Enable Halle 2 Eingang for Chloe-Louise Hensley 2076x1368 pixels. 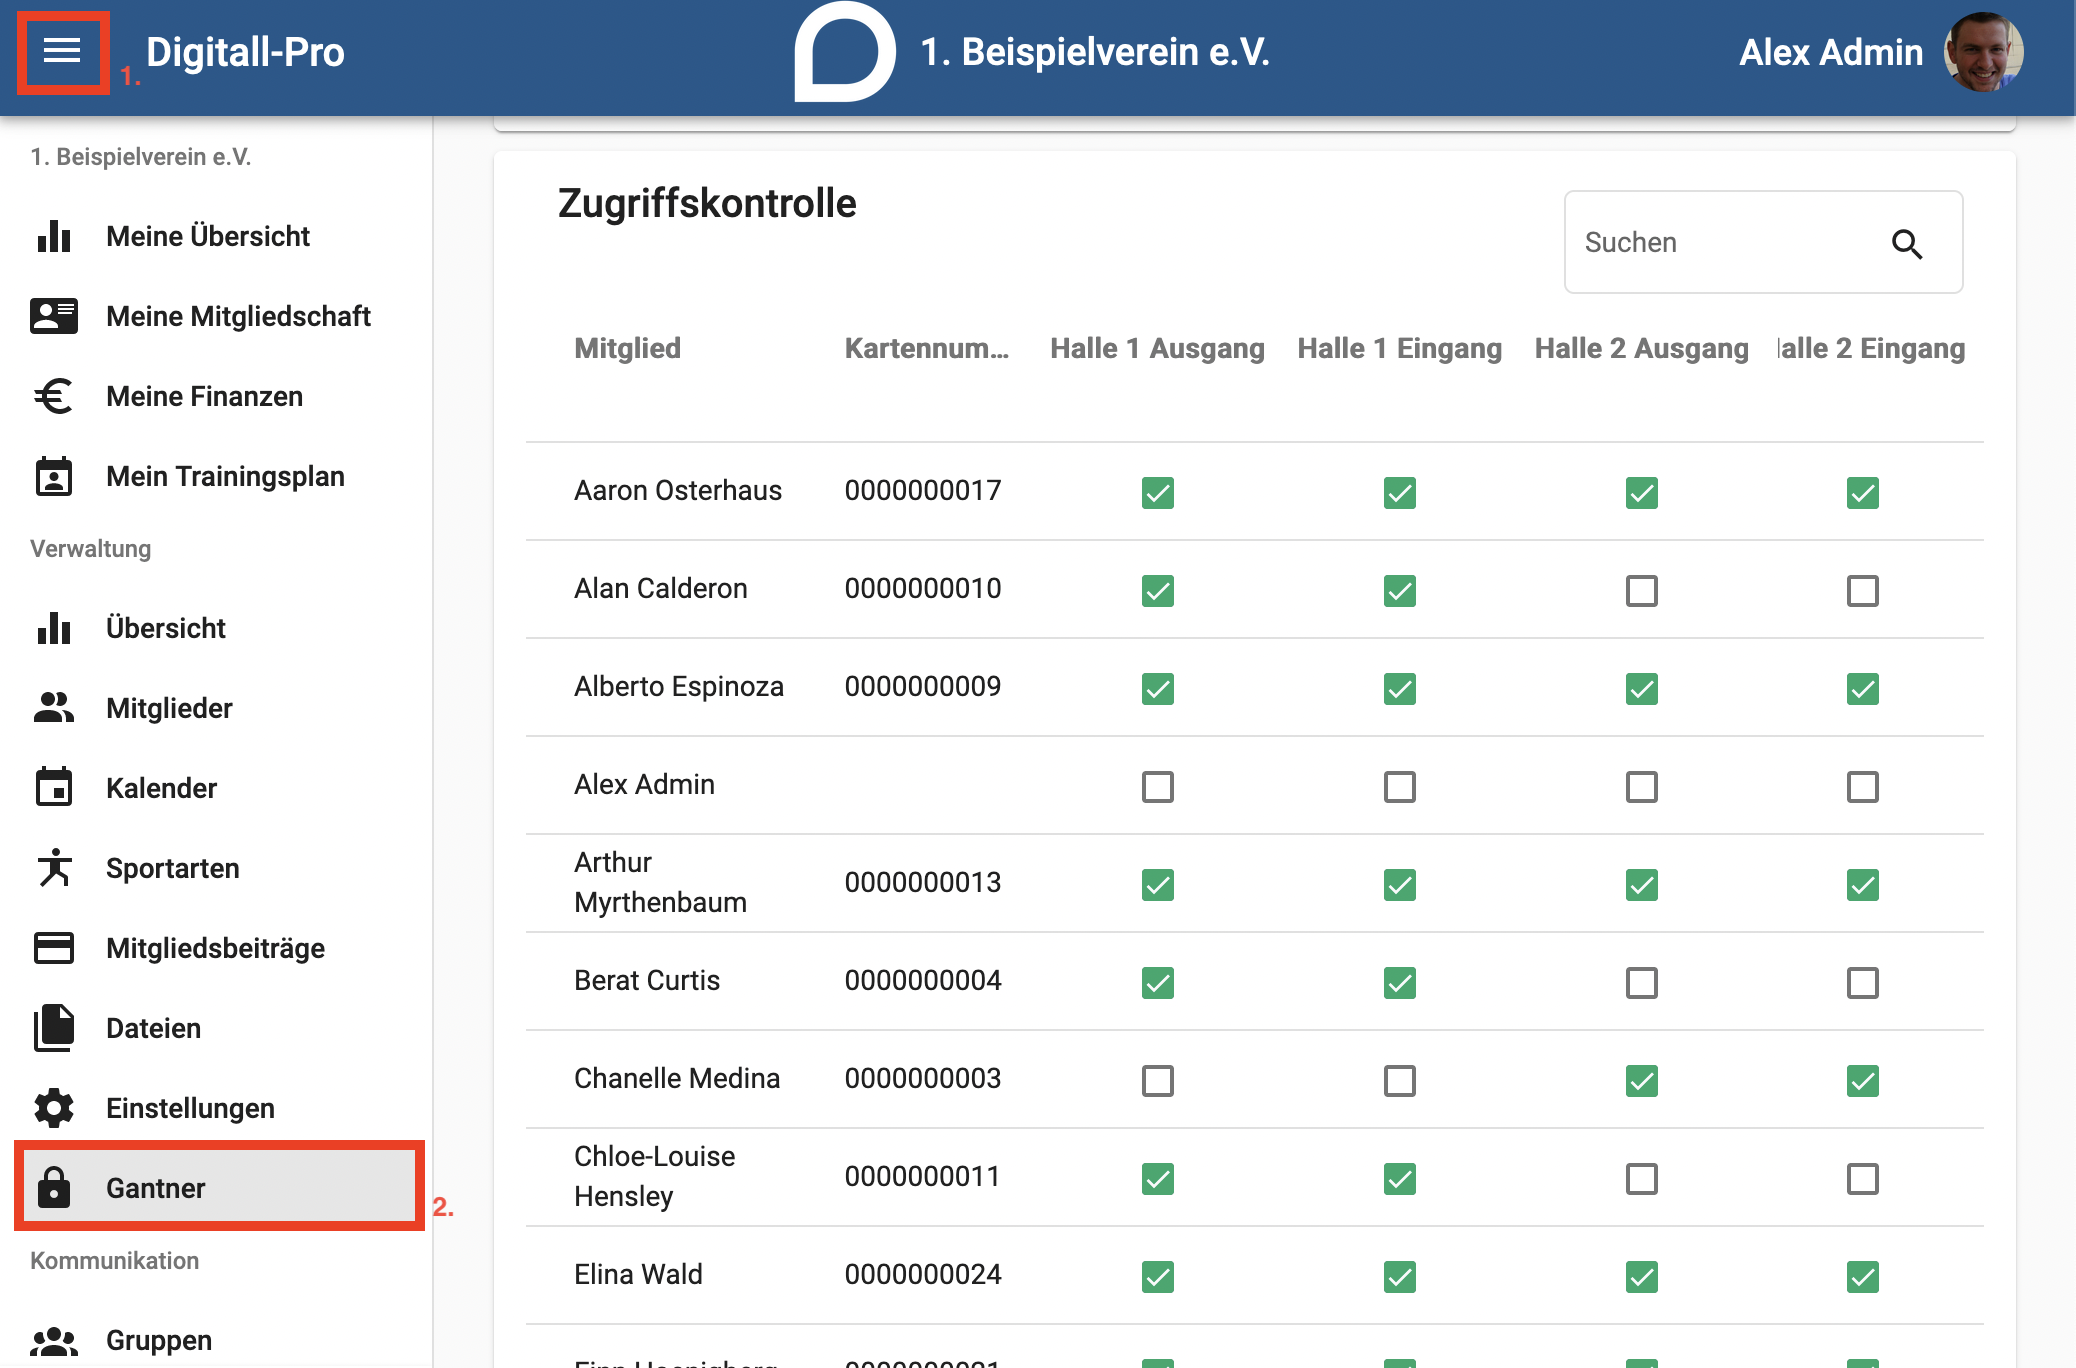tap(1863, 1178)
